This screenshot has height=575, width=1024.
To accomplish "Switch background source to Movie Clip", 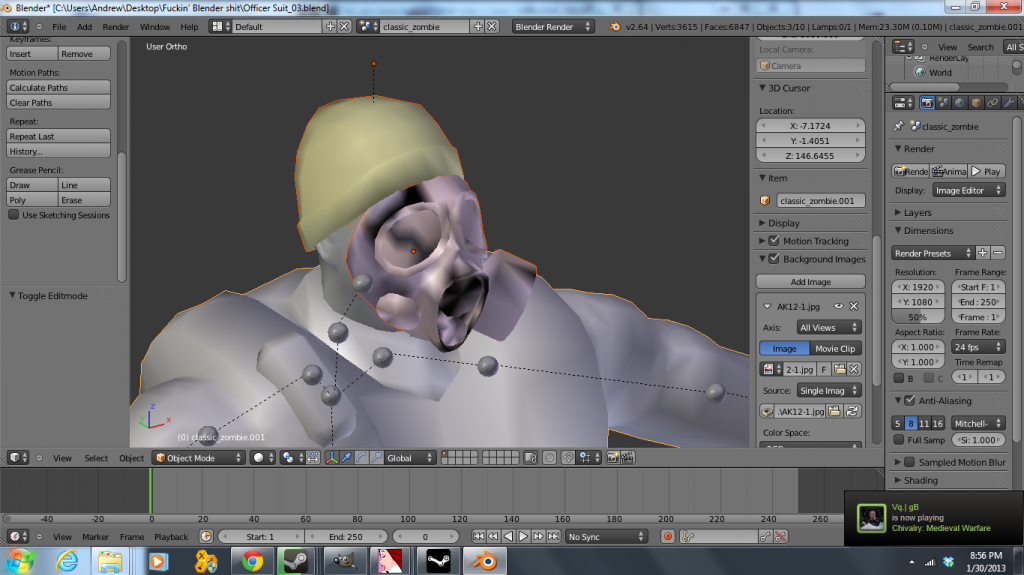I will pyautogui.click(x=835, y=348).
